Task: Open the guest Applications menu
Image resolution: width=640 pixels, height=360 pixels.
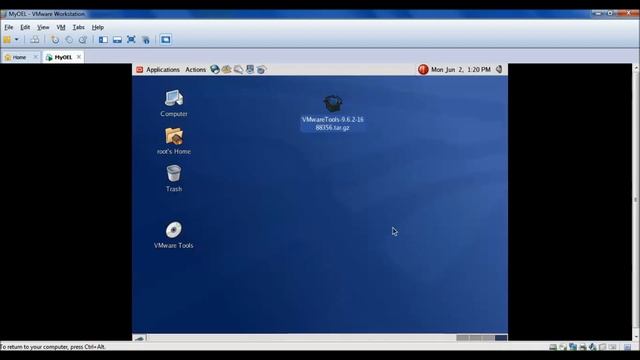Action: (163, 70)
